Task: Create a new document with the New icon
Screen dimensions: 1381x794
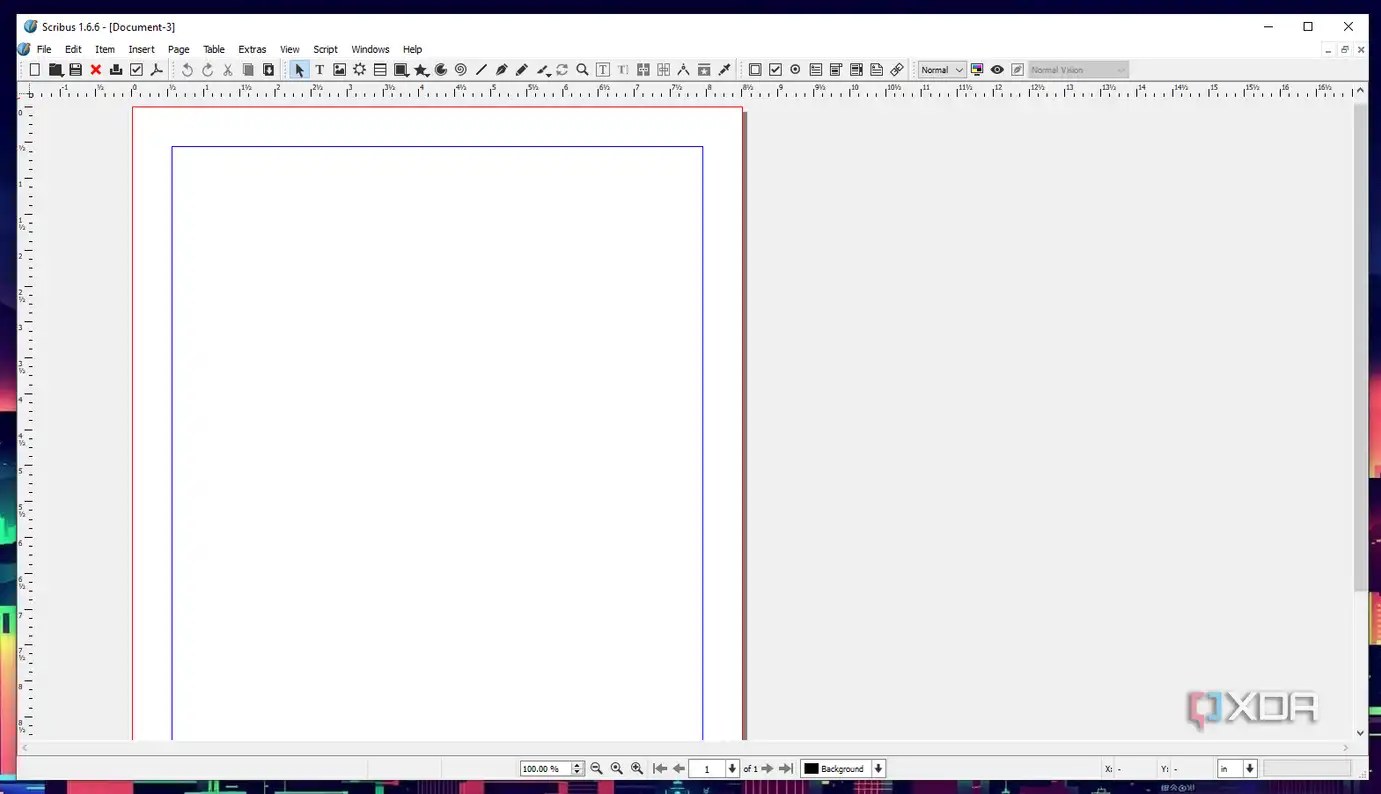Action: [x=35, y=70]
